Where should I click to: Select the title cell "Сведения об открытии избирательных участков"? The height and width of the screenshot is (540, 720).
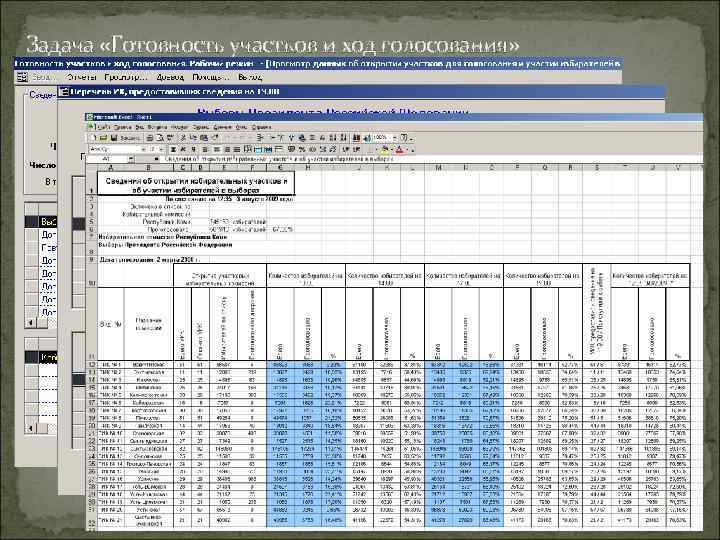coord(196,185)
